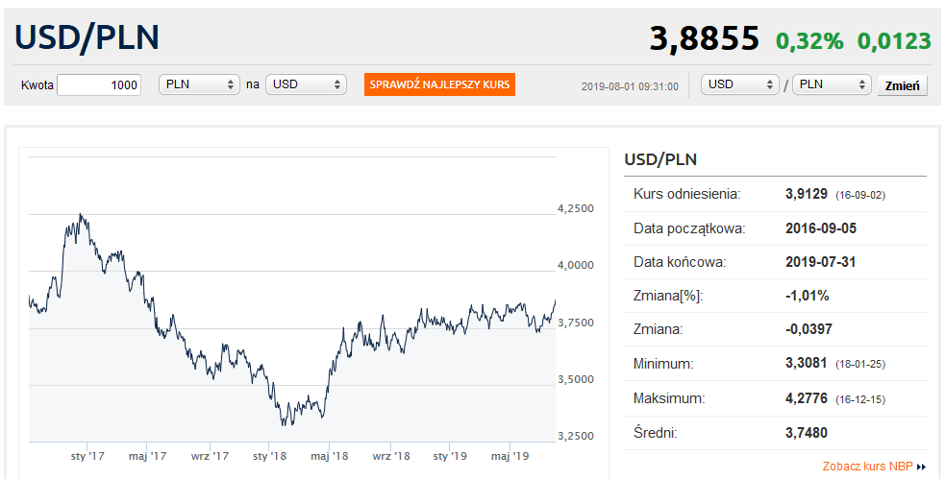Open the PLN source currency dropdown
945x479 pixels.
pyautogui.click(x=199, y=84)
